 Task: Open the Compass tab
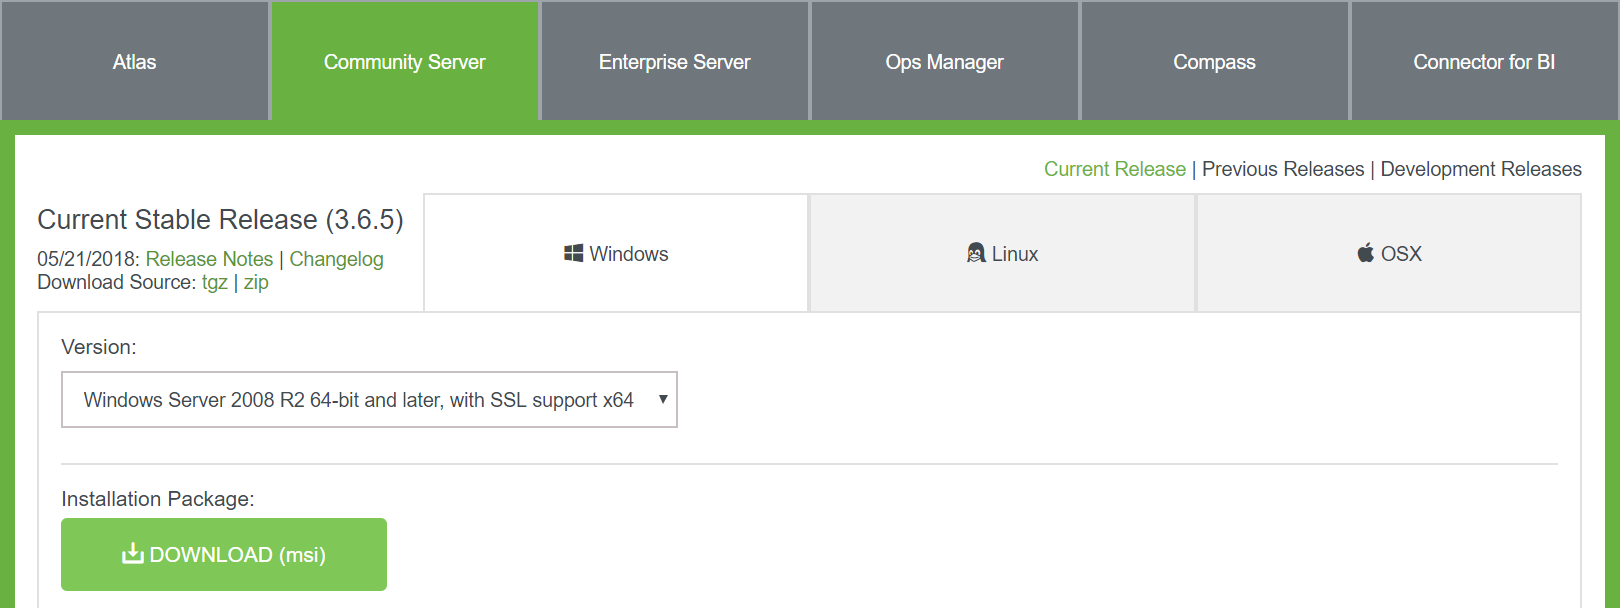click(1215, 61)
